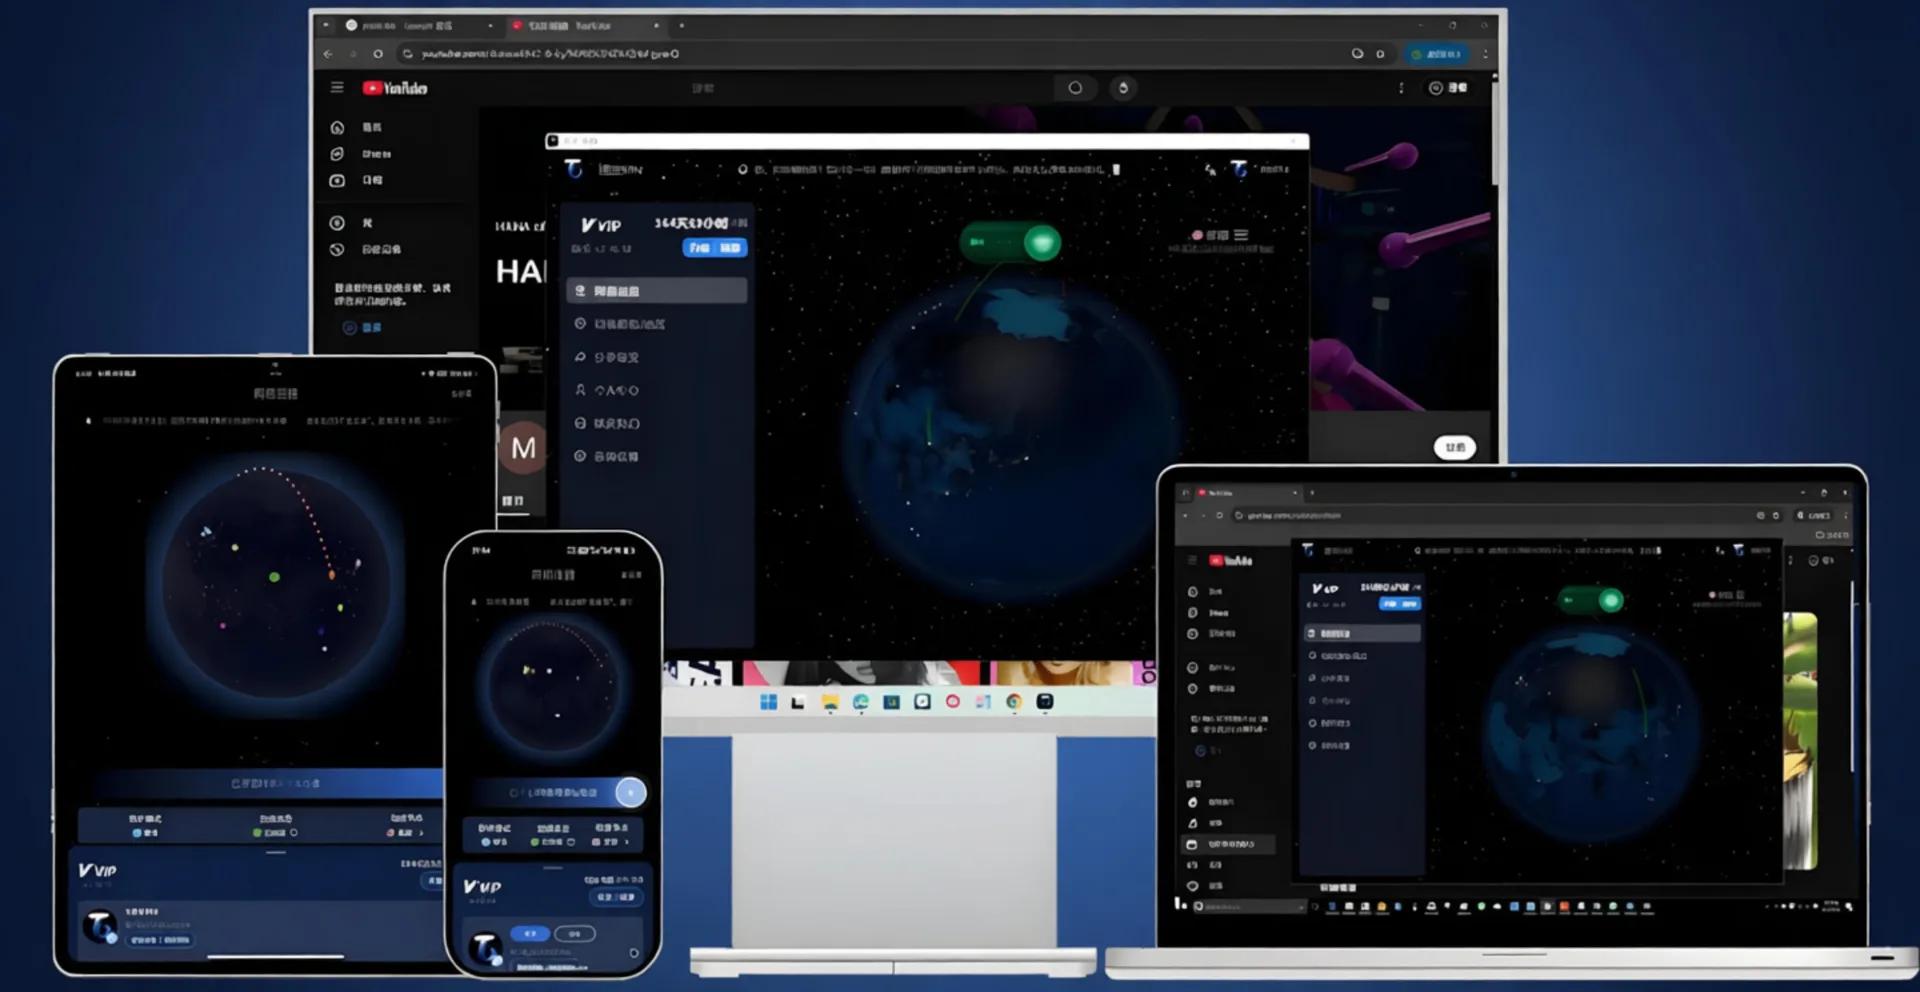Select person-icon VPN menu item on monitor
Screen dimensions: 1920x992
657,390
